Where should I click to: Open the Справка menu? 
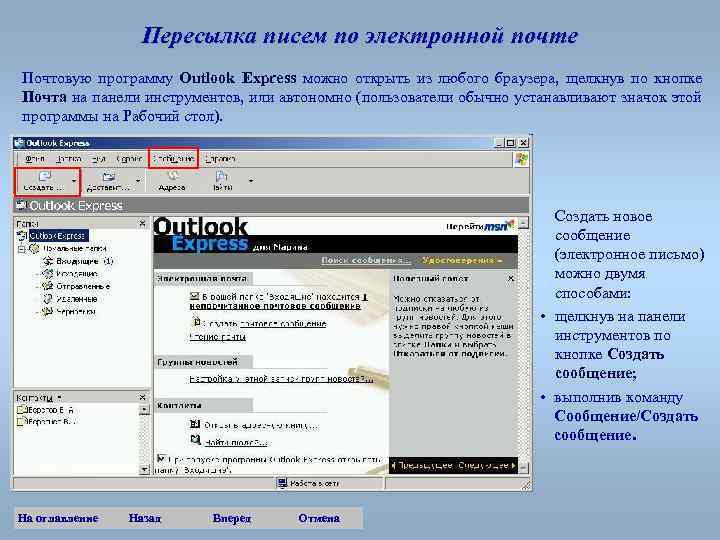click(x=220, y=159)
